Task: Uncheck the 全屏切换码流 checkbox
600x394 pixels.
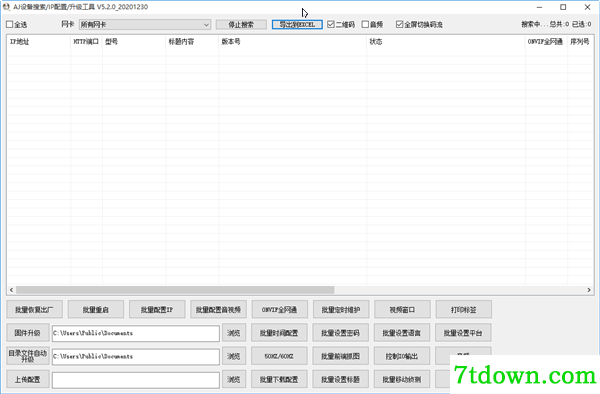Action: pyautogui.click(x=399, y=24)
